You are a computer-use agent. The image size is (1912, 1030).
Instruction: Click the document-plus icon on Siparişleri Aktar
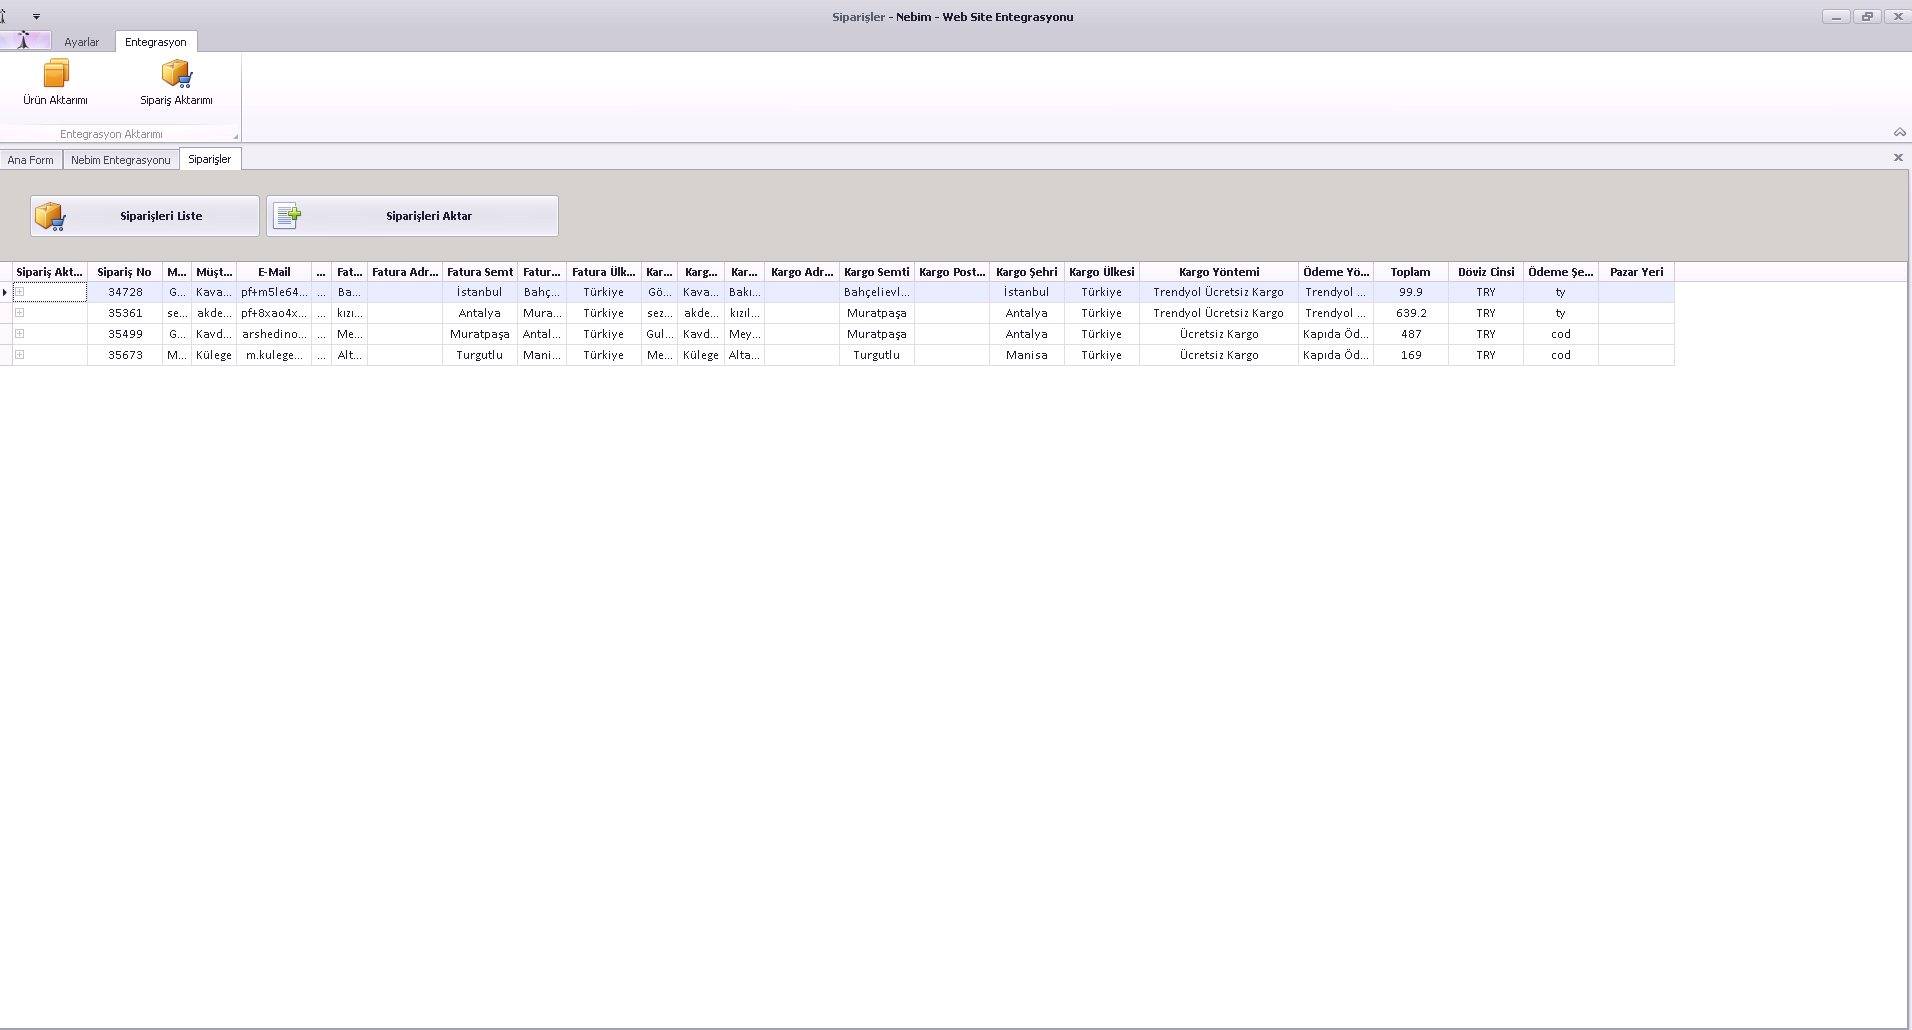point(288,216)
